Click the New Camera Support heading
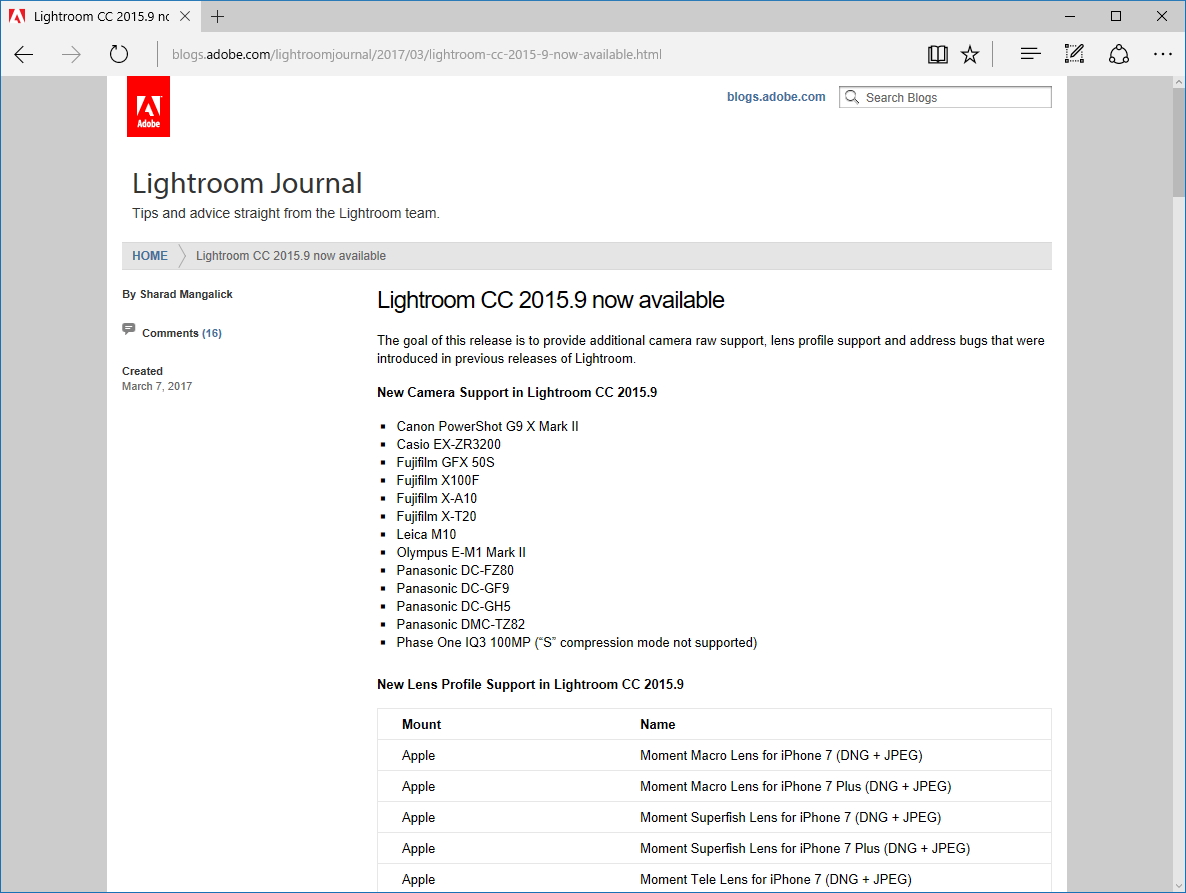Screen dimensions: 1186x893 pos(517,392)
